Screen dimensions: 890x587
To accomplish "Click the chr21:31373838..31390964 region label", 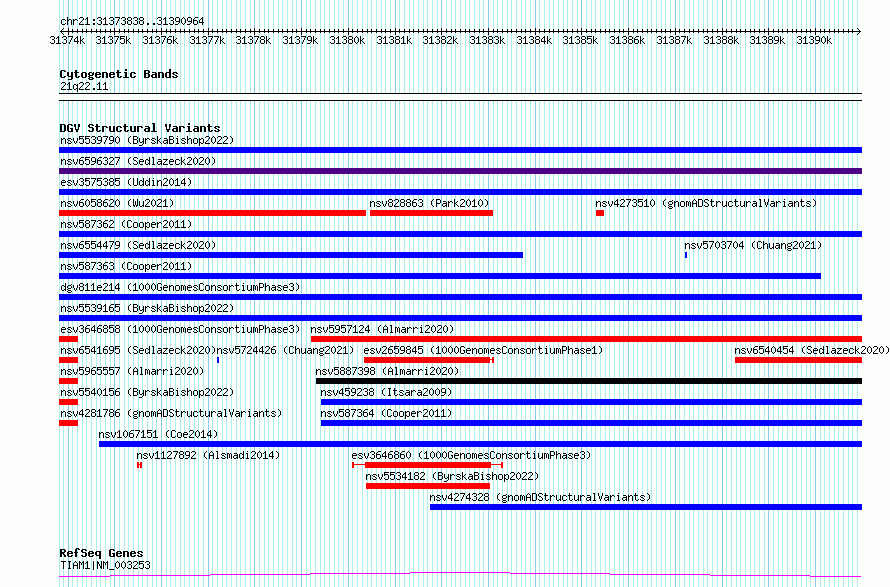I will pos(132,21).
